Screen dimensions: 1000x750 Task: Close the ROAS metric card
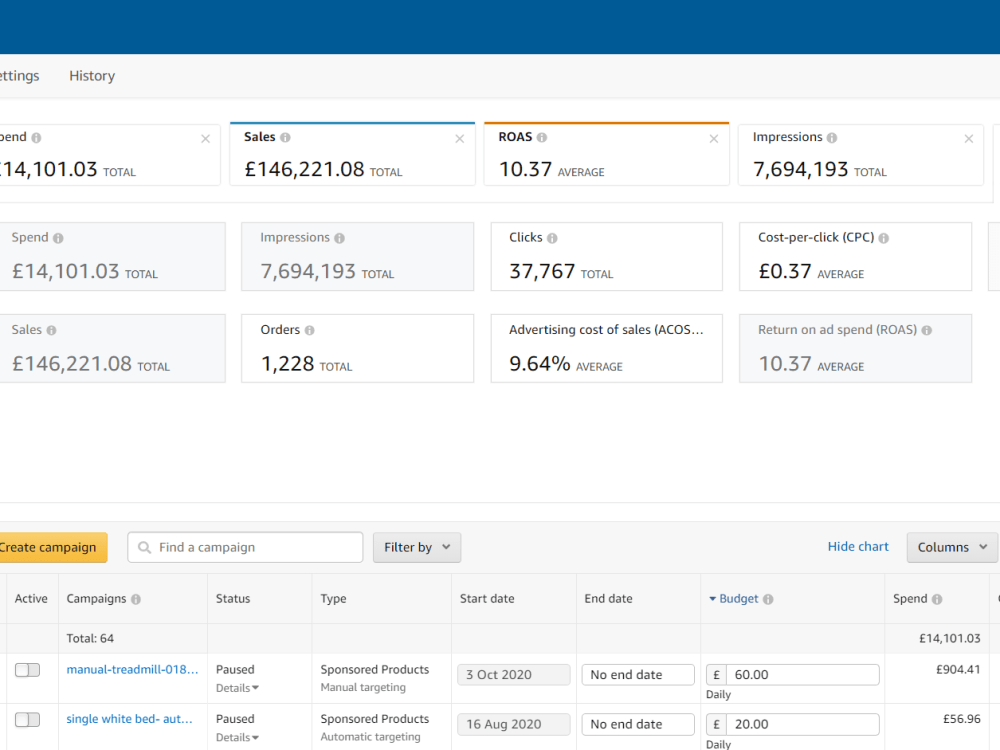point(714,139)
